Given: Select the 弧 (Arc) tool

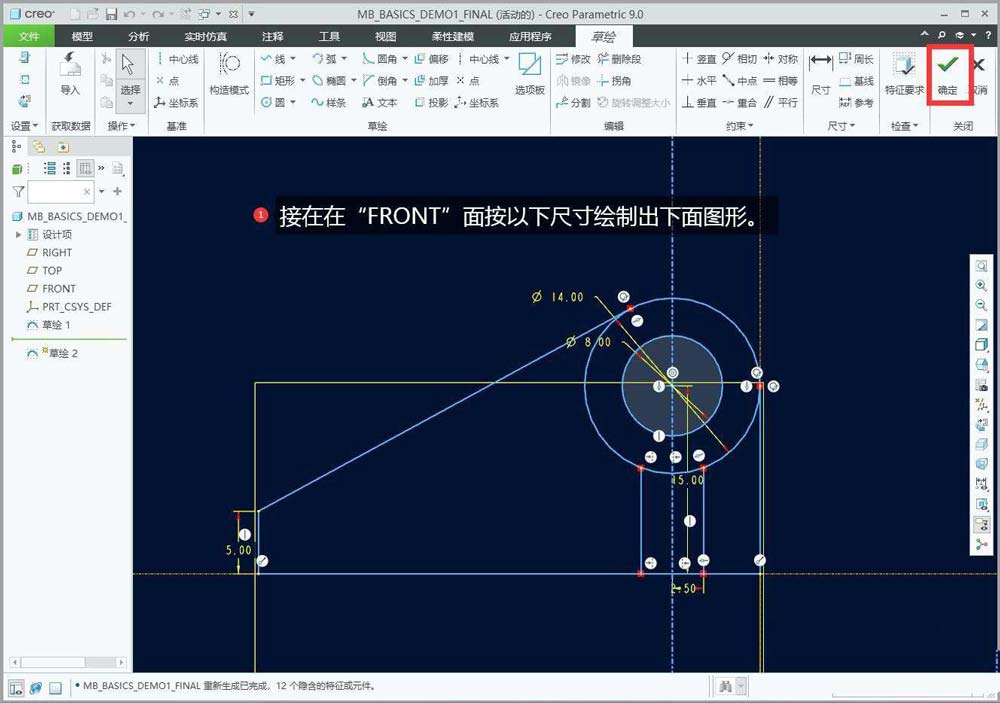Looking at the screenshot, I should tap(324, 59).
